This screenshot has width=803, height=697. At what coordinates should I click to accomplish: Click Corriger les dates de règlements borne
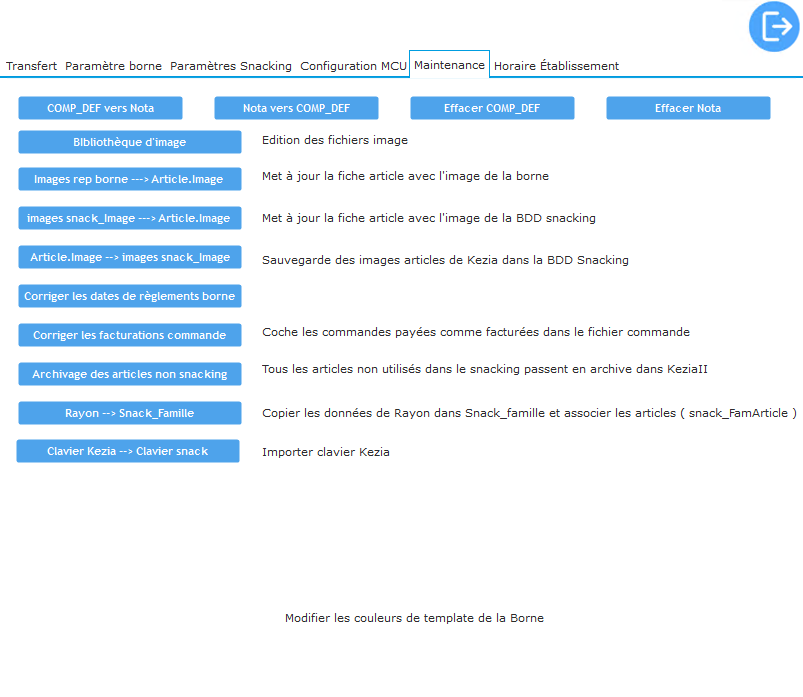130,296
